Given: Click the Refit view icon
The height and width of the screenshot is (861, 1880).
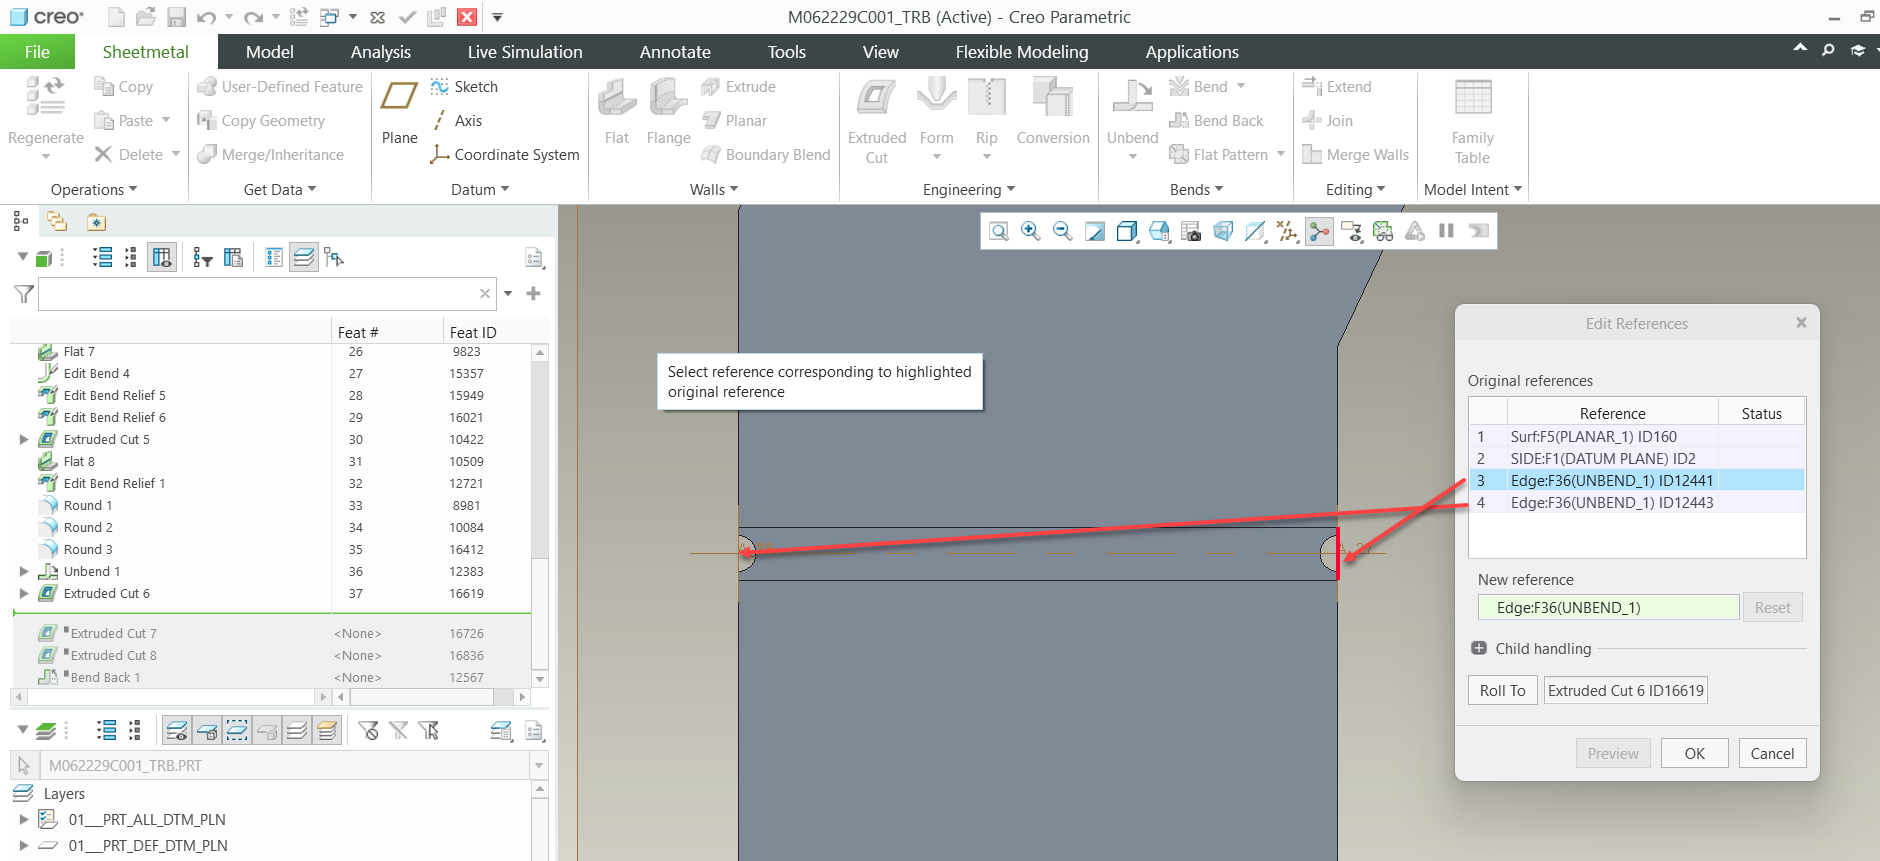Looking at the screenshot, I should [998, 231].
